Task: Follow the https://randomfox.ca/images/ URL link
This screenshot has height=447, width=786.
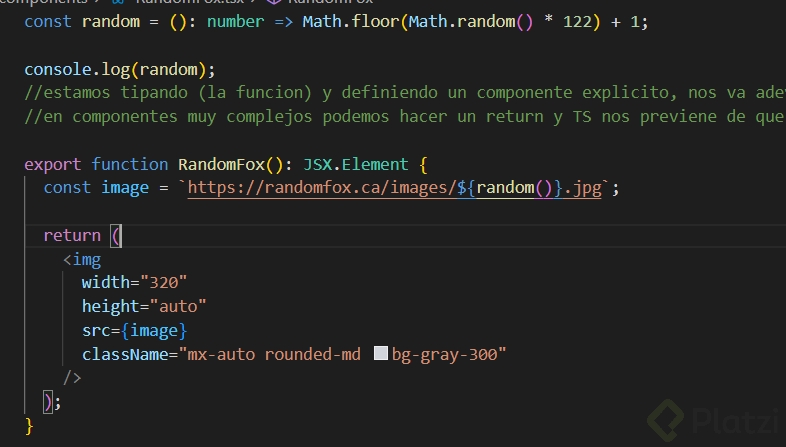Action: tap(321, 188)
